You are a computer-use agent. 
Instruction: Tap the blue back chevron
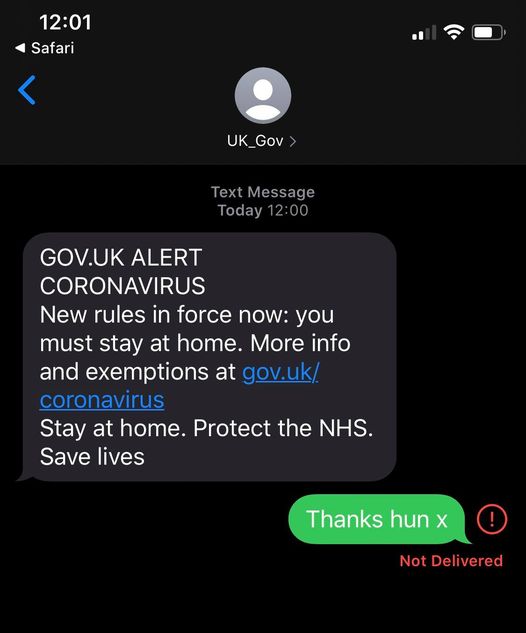pyautogui.click(x=27, y=90)
